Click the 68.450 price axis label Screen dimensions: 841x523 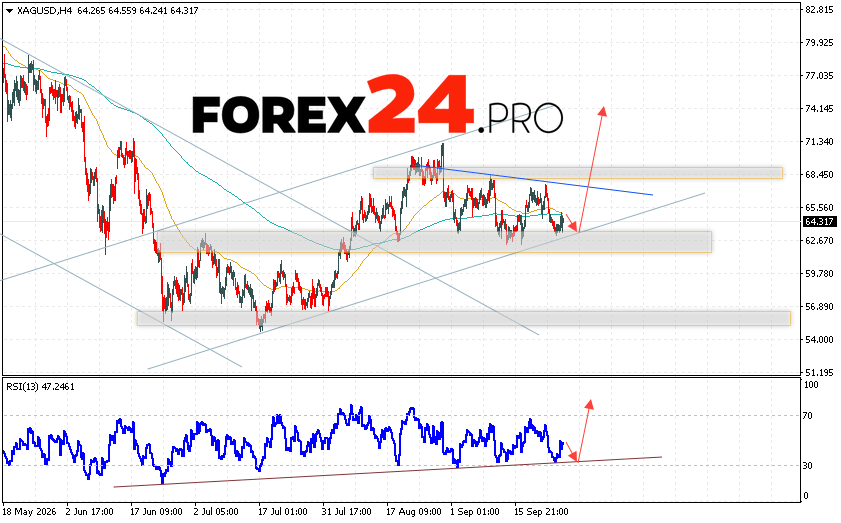pos(819,174)
